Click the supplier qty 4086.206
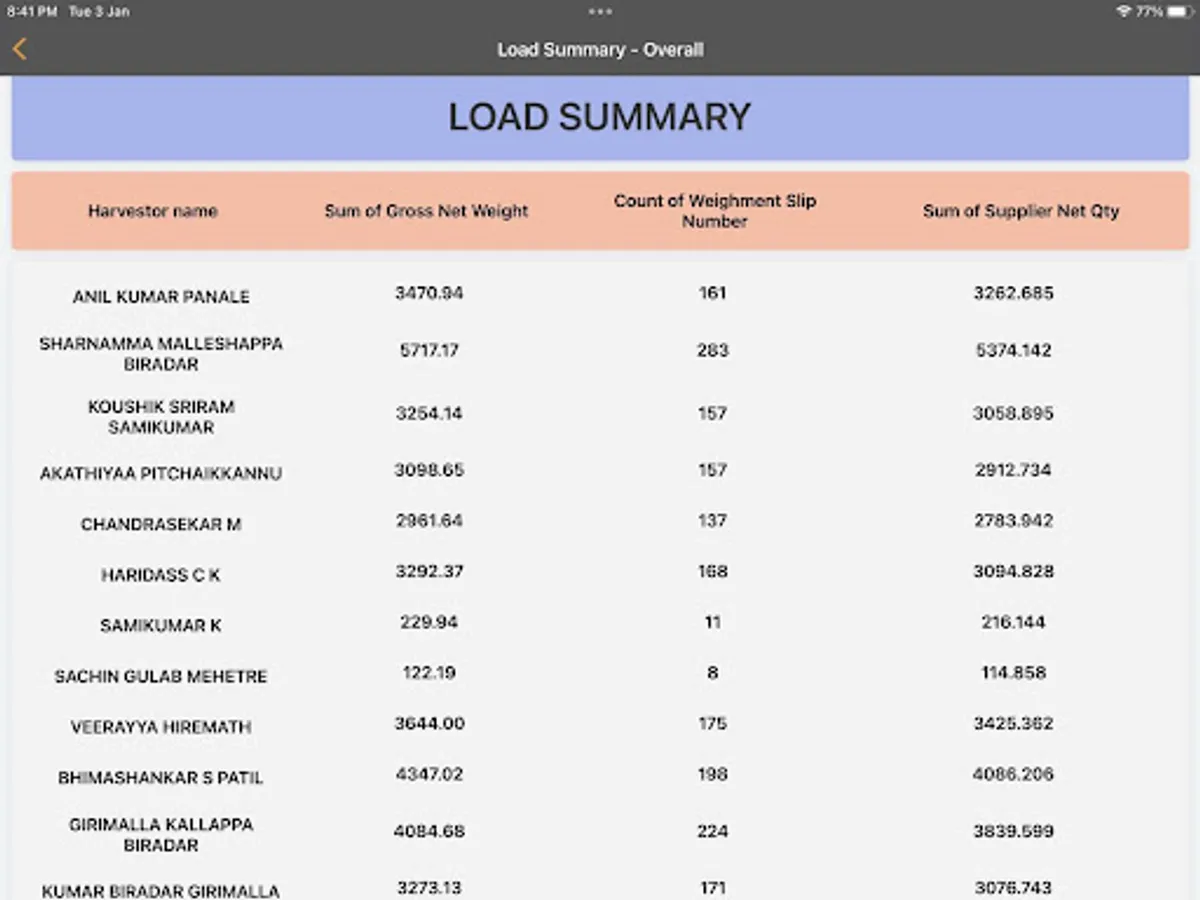This screenshot has height=900, width=1200. coord(1013,774)
